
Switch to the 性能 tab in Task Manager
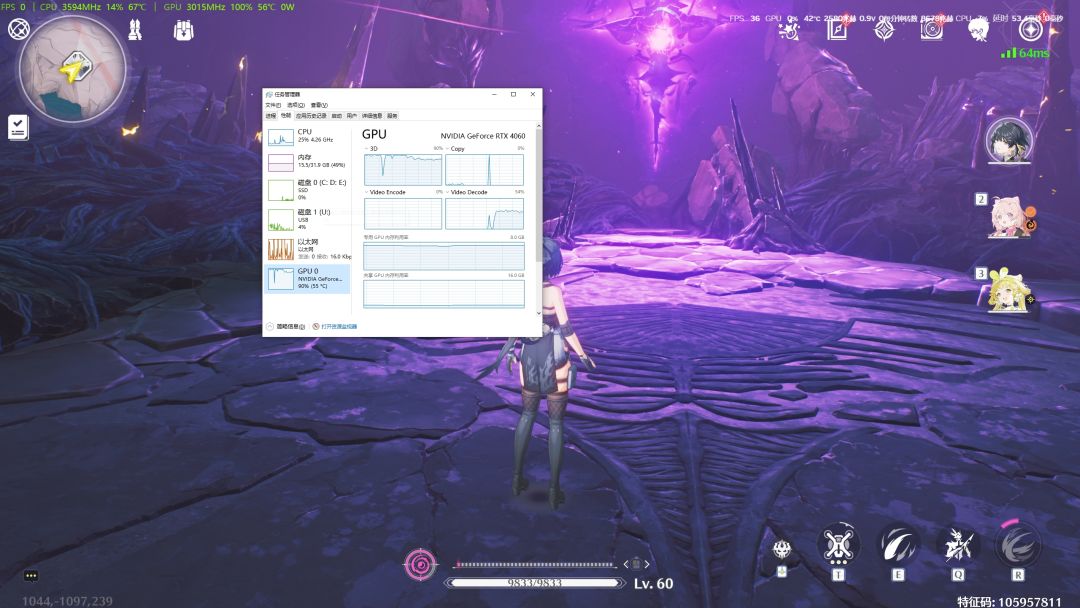(285, 116)
